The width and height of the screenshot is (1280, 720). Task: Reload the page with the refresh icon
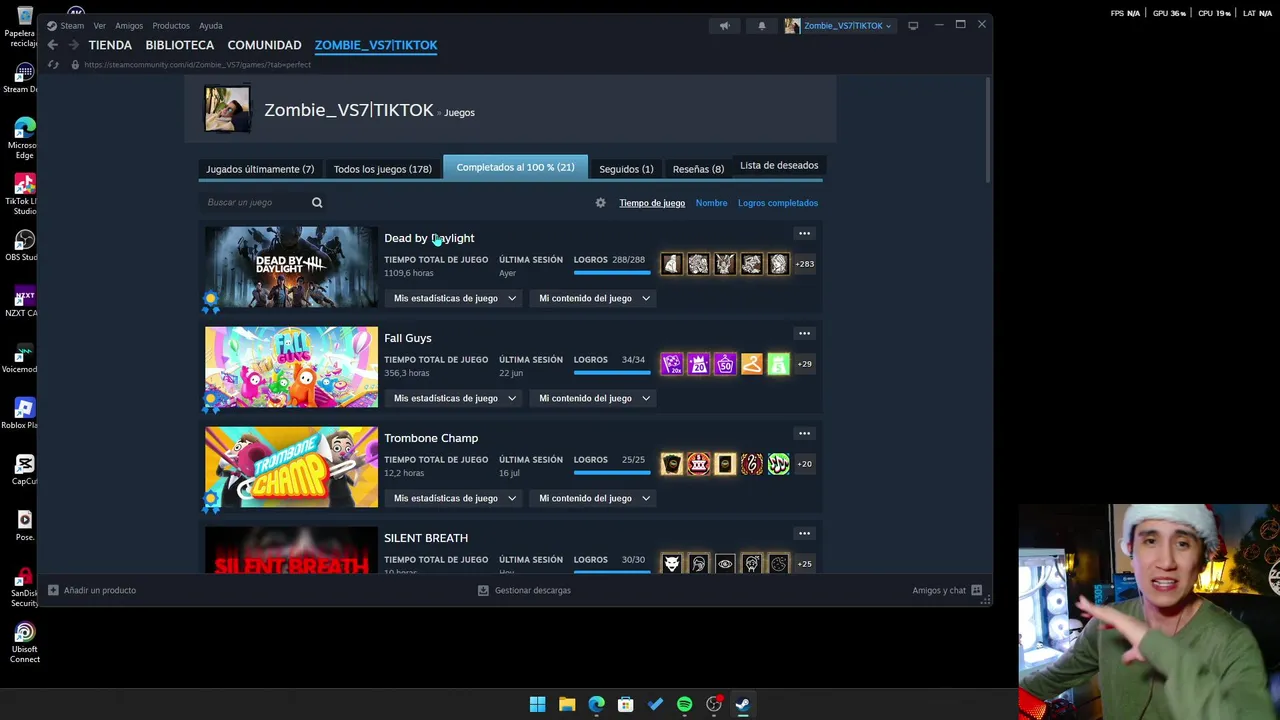pos(53,65)
